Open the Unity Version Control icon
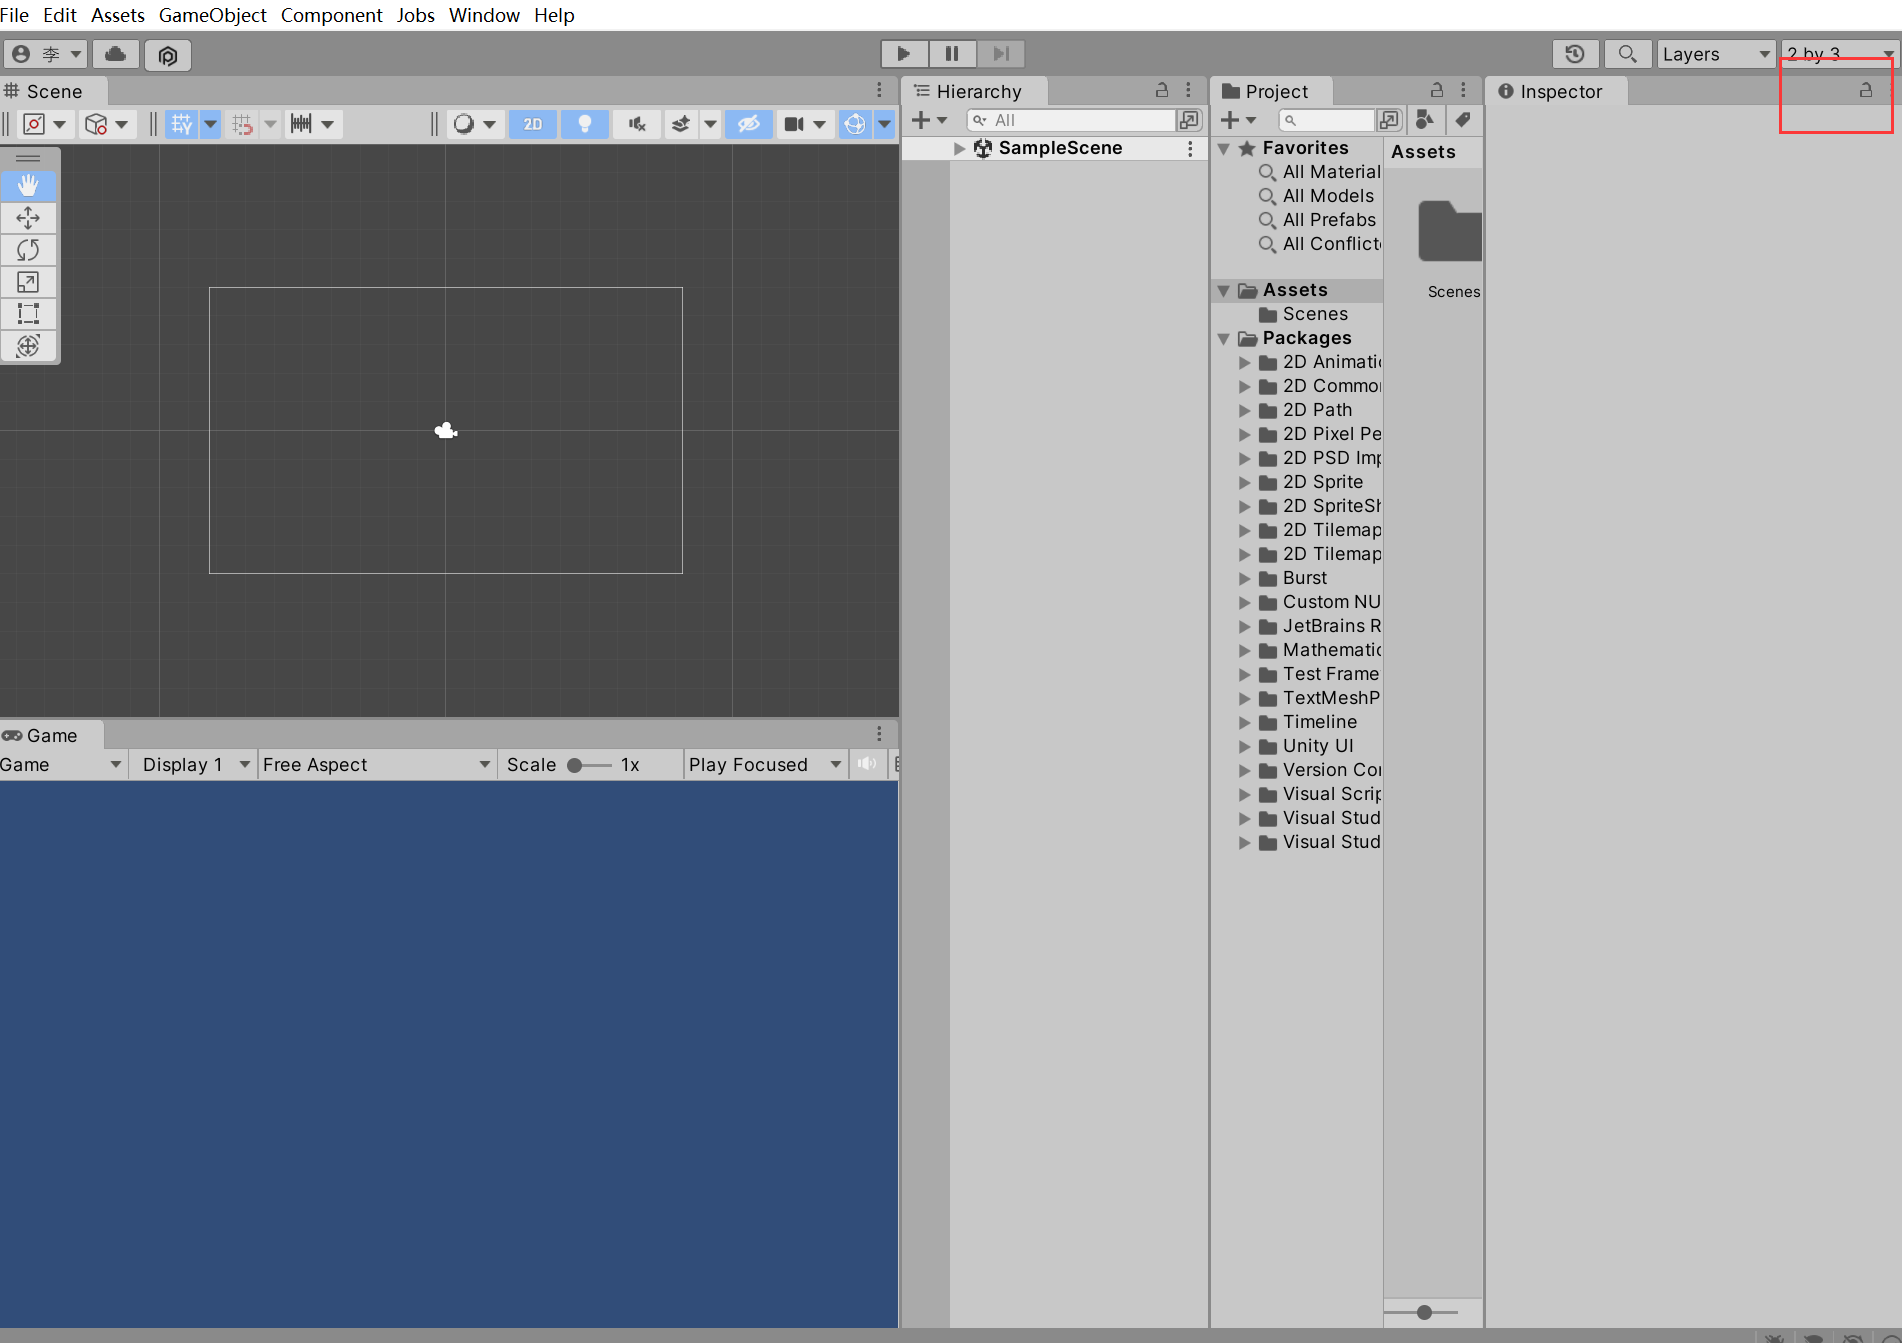Viewport: 1902px width, 1343px height. coord(168,55)
